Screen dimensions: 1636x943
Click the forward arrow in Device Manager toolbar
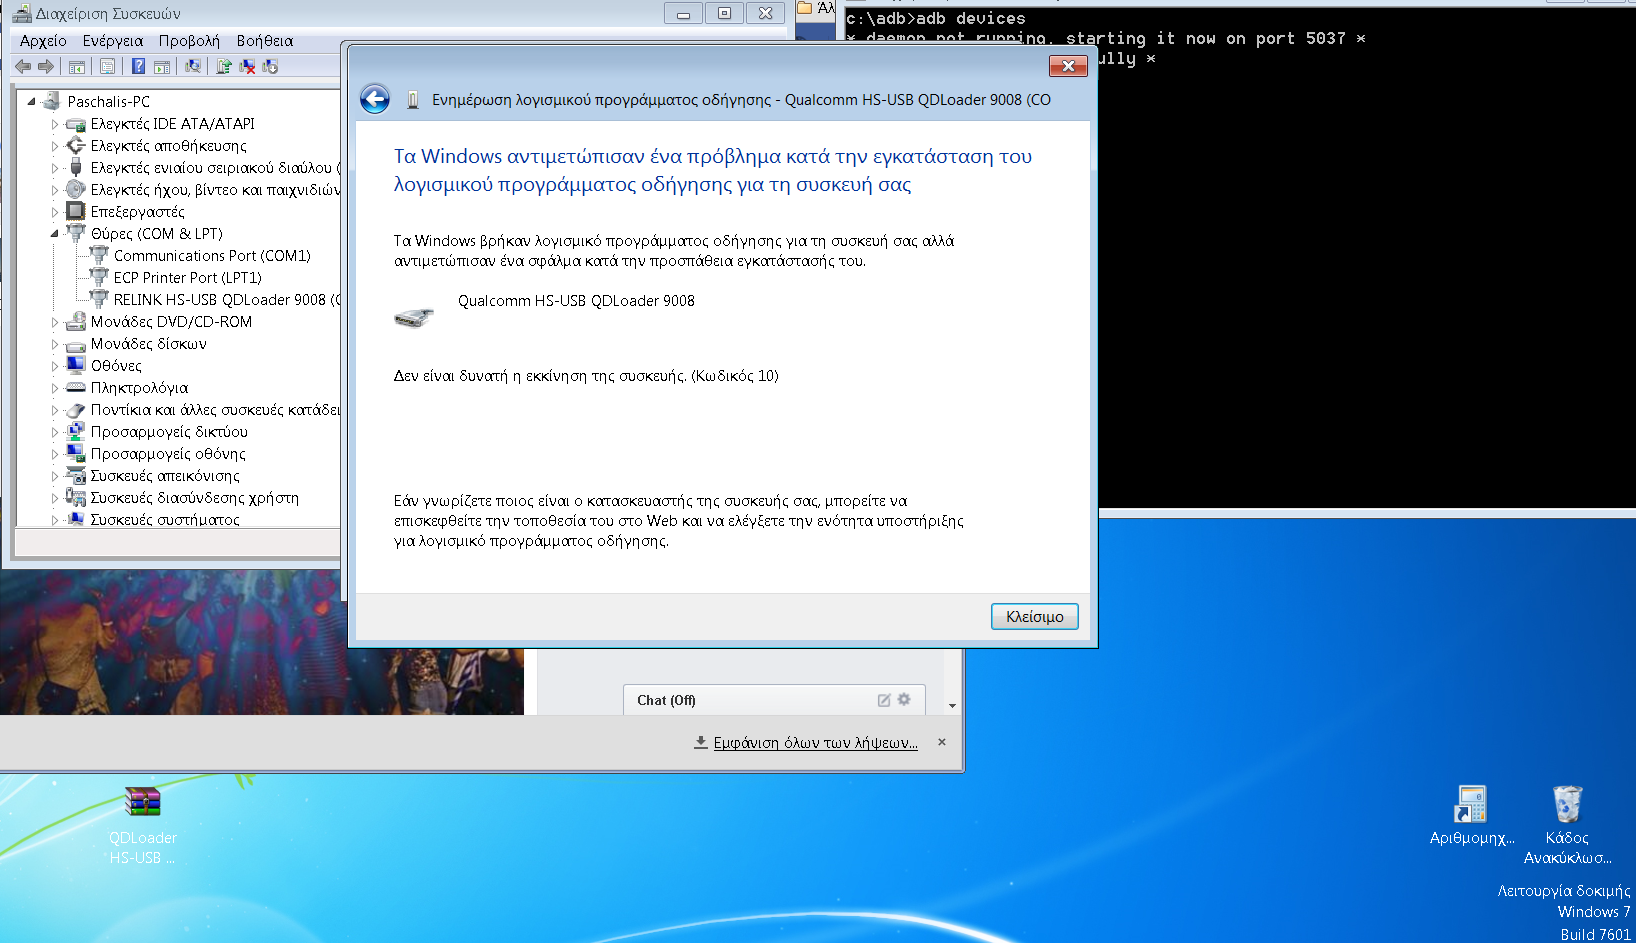[x=45, y=66]
